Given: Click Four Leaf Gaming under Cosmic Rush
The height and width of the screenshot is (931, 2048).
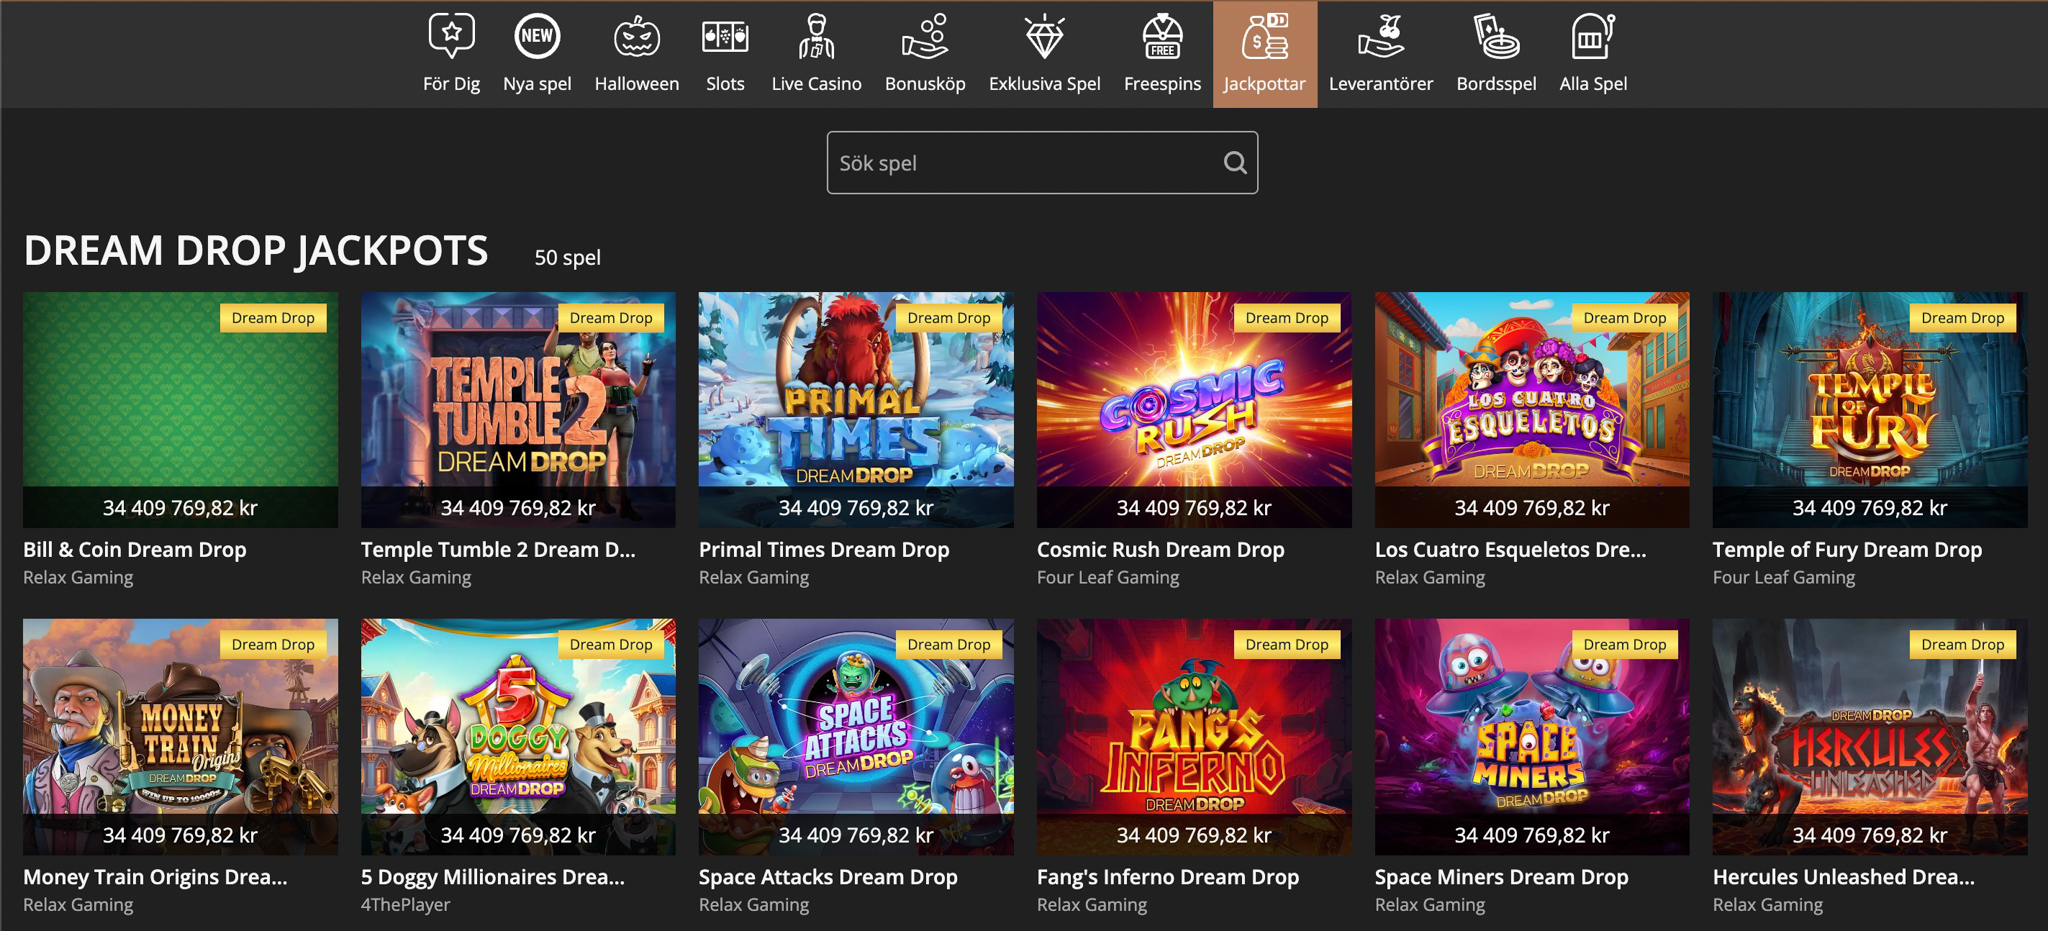Looking at the screenshot, I should (1108, 577).
